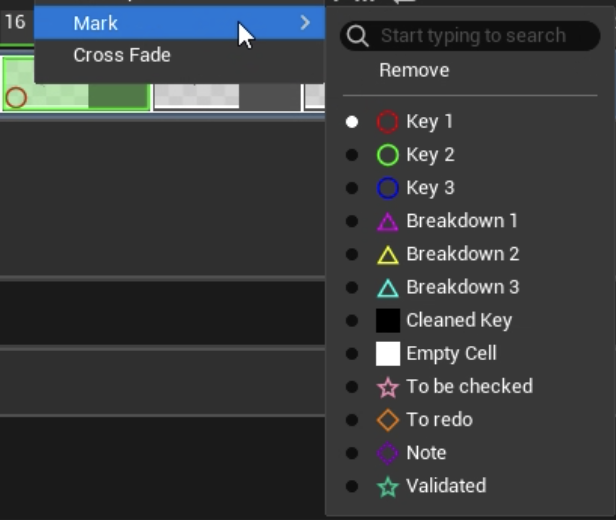Image resolution: width=616 pixels, height=520 pixels.
Task: Click the pink star To be checked icon
Action: pyautogui.click(x=388, y=387)
